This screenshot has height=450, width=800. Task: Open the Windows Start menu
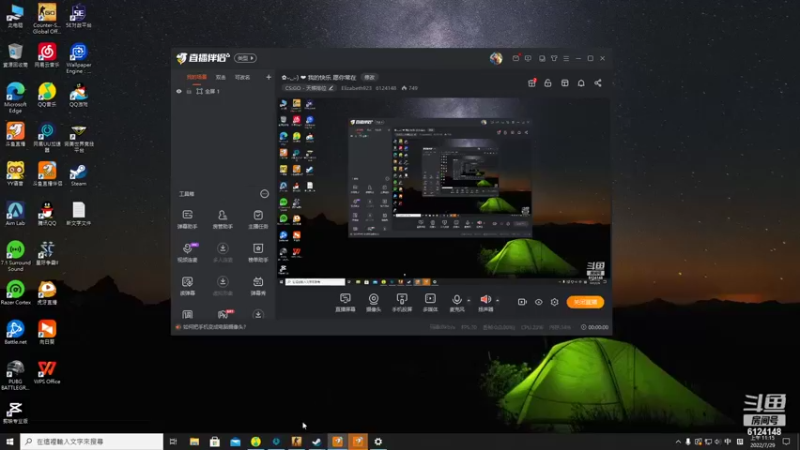coord(10,441)
